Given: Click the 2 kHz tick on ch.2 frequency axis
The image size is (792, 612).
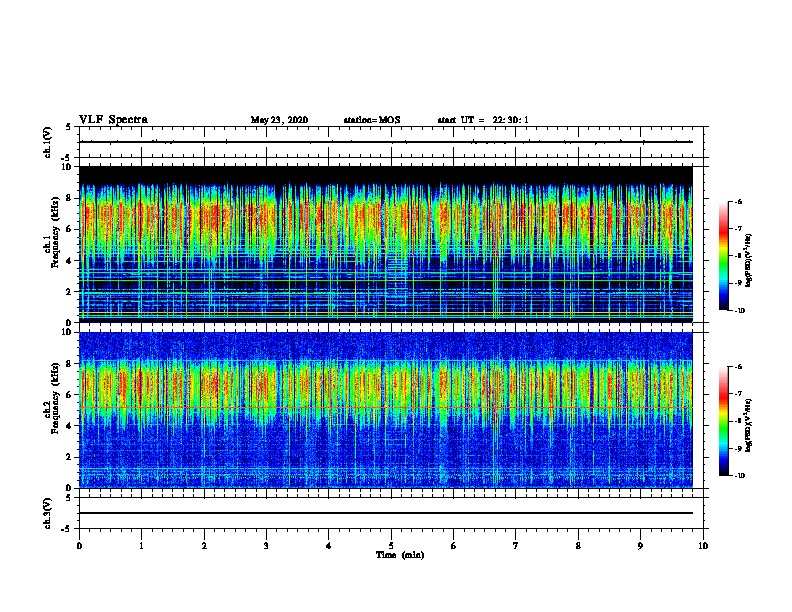Looking at the screenshot, I should click(x=69, y=457).
